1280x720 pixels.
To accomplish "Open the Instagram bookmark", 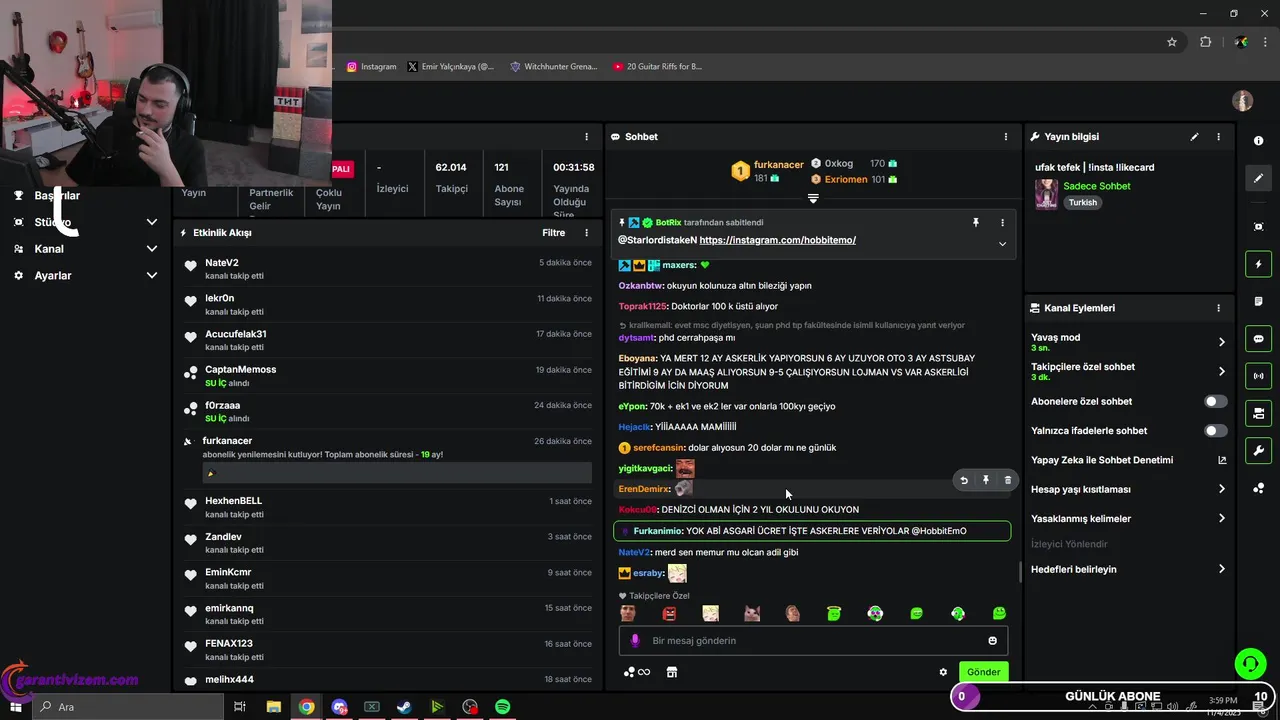I will tap(372, 67).
